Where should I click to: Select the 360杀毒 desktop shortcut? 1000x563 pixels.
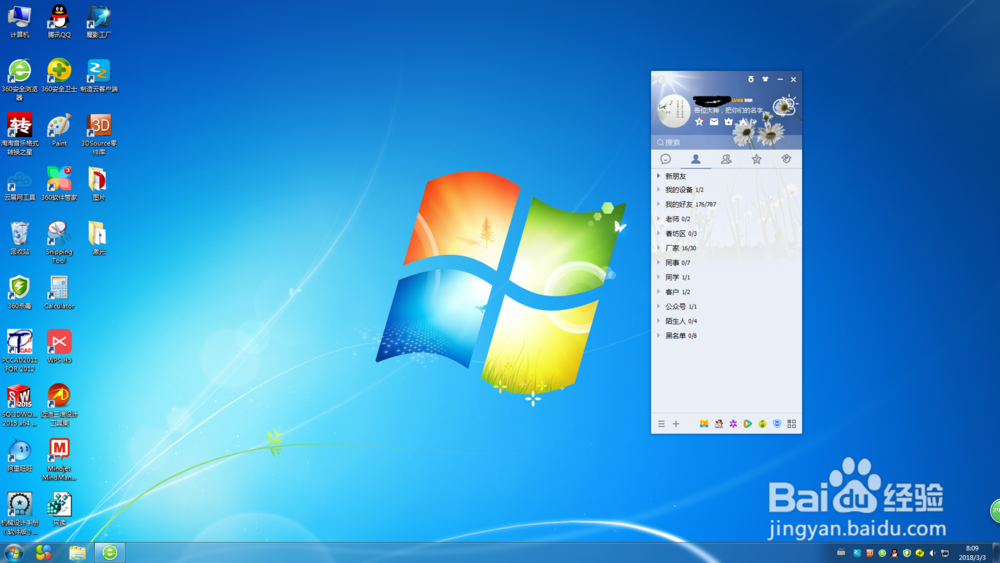coord(20,293)
